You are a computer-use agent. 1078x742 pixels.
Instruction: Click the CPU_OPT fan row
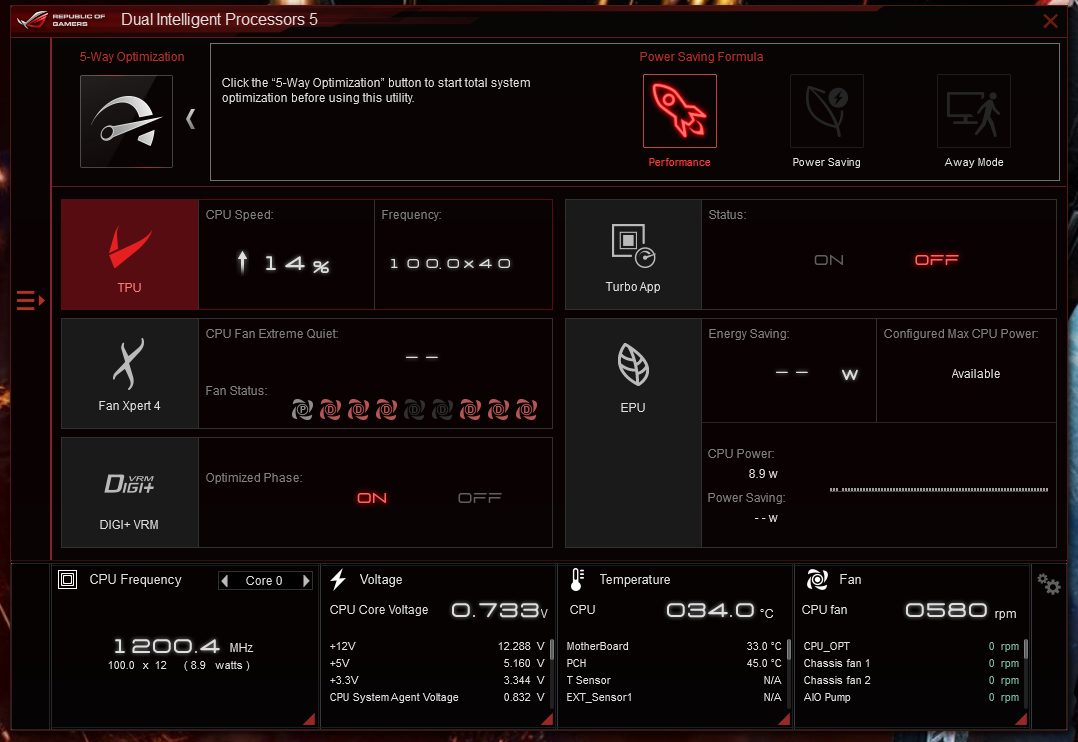pyautogui.click(x=911, y=646)
